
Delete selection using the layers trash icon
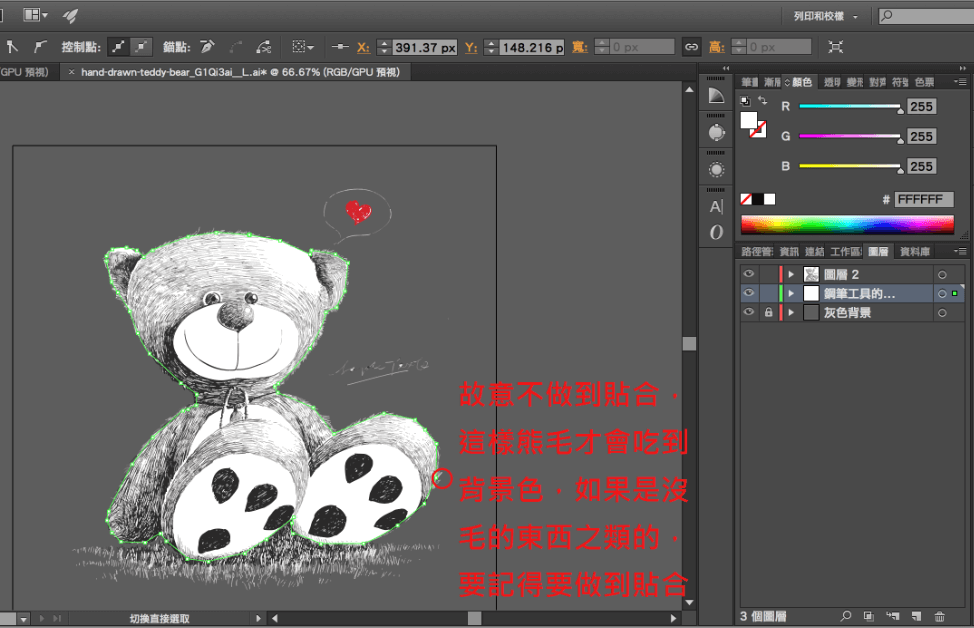939,616
